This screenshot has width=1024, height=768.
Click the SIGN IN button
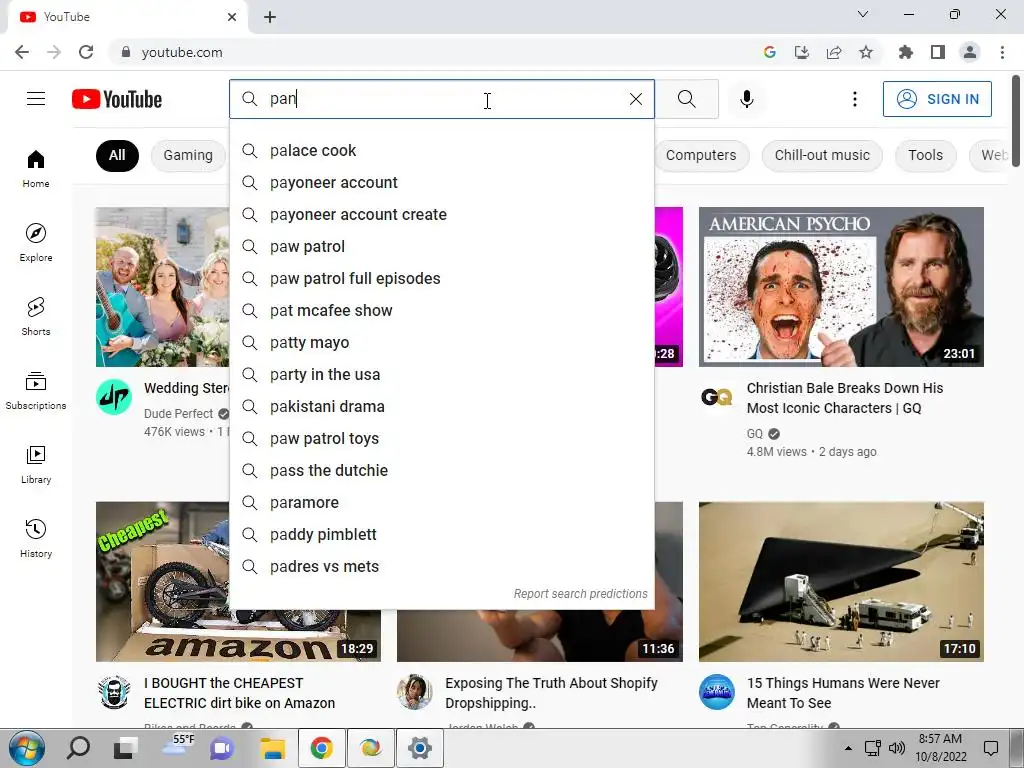point(937,99)
